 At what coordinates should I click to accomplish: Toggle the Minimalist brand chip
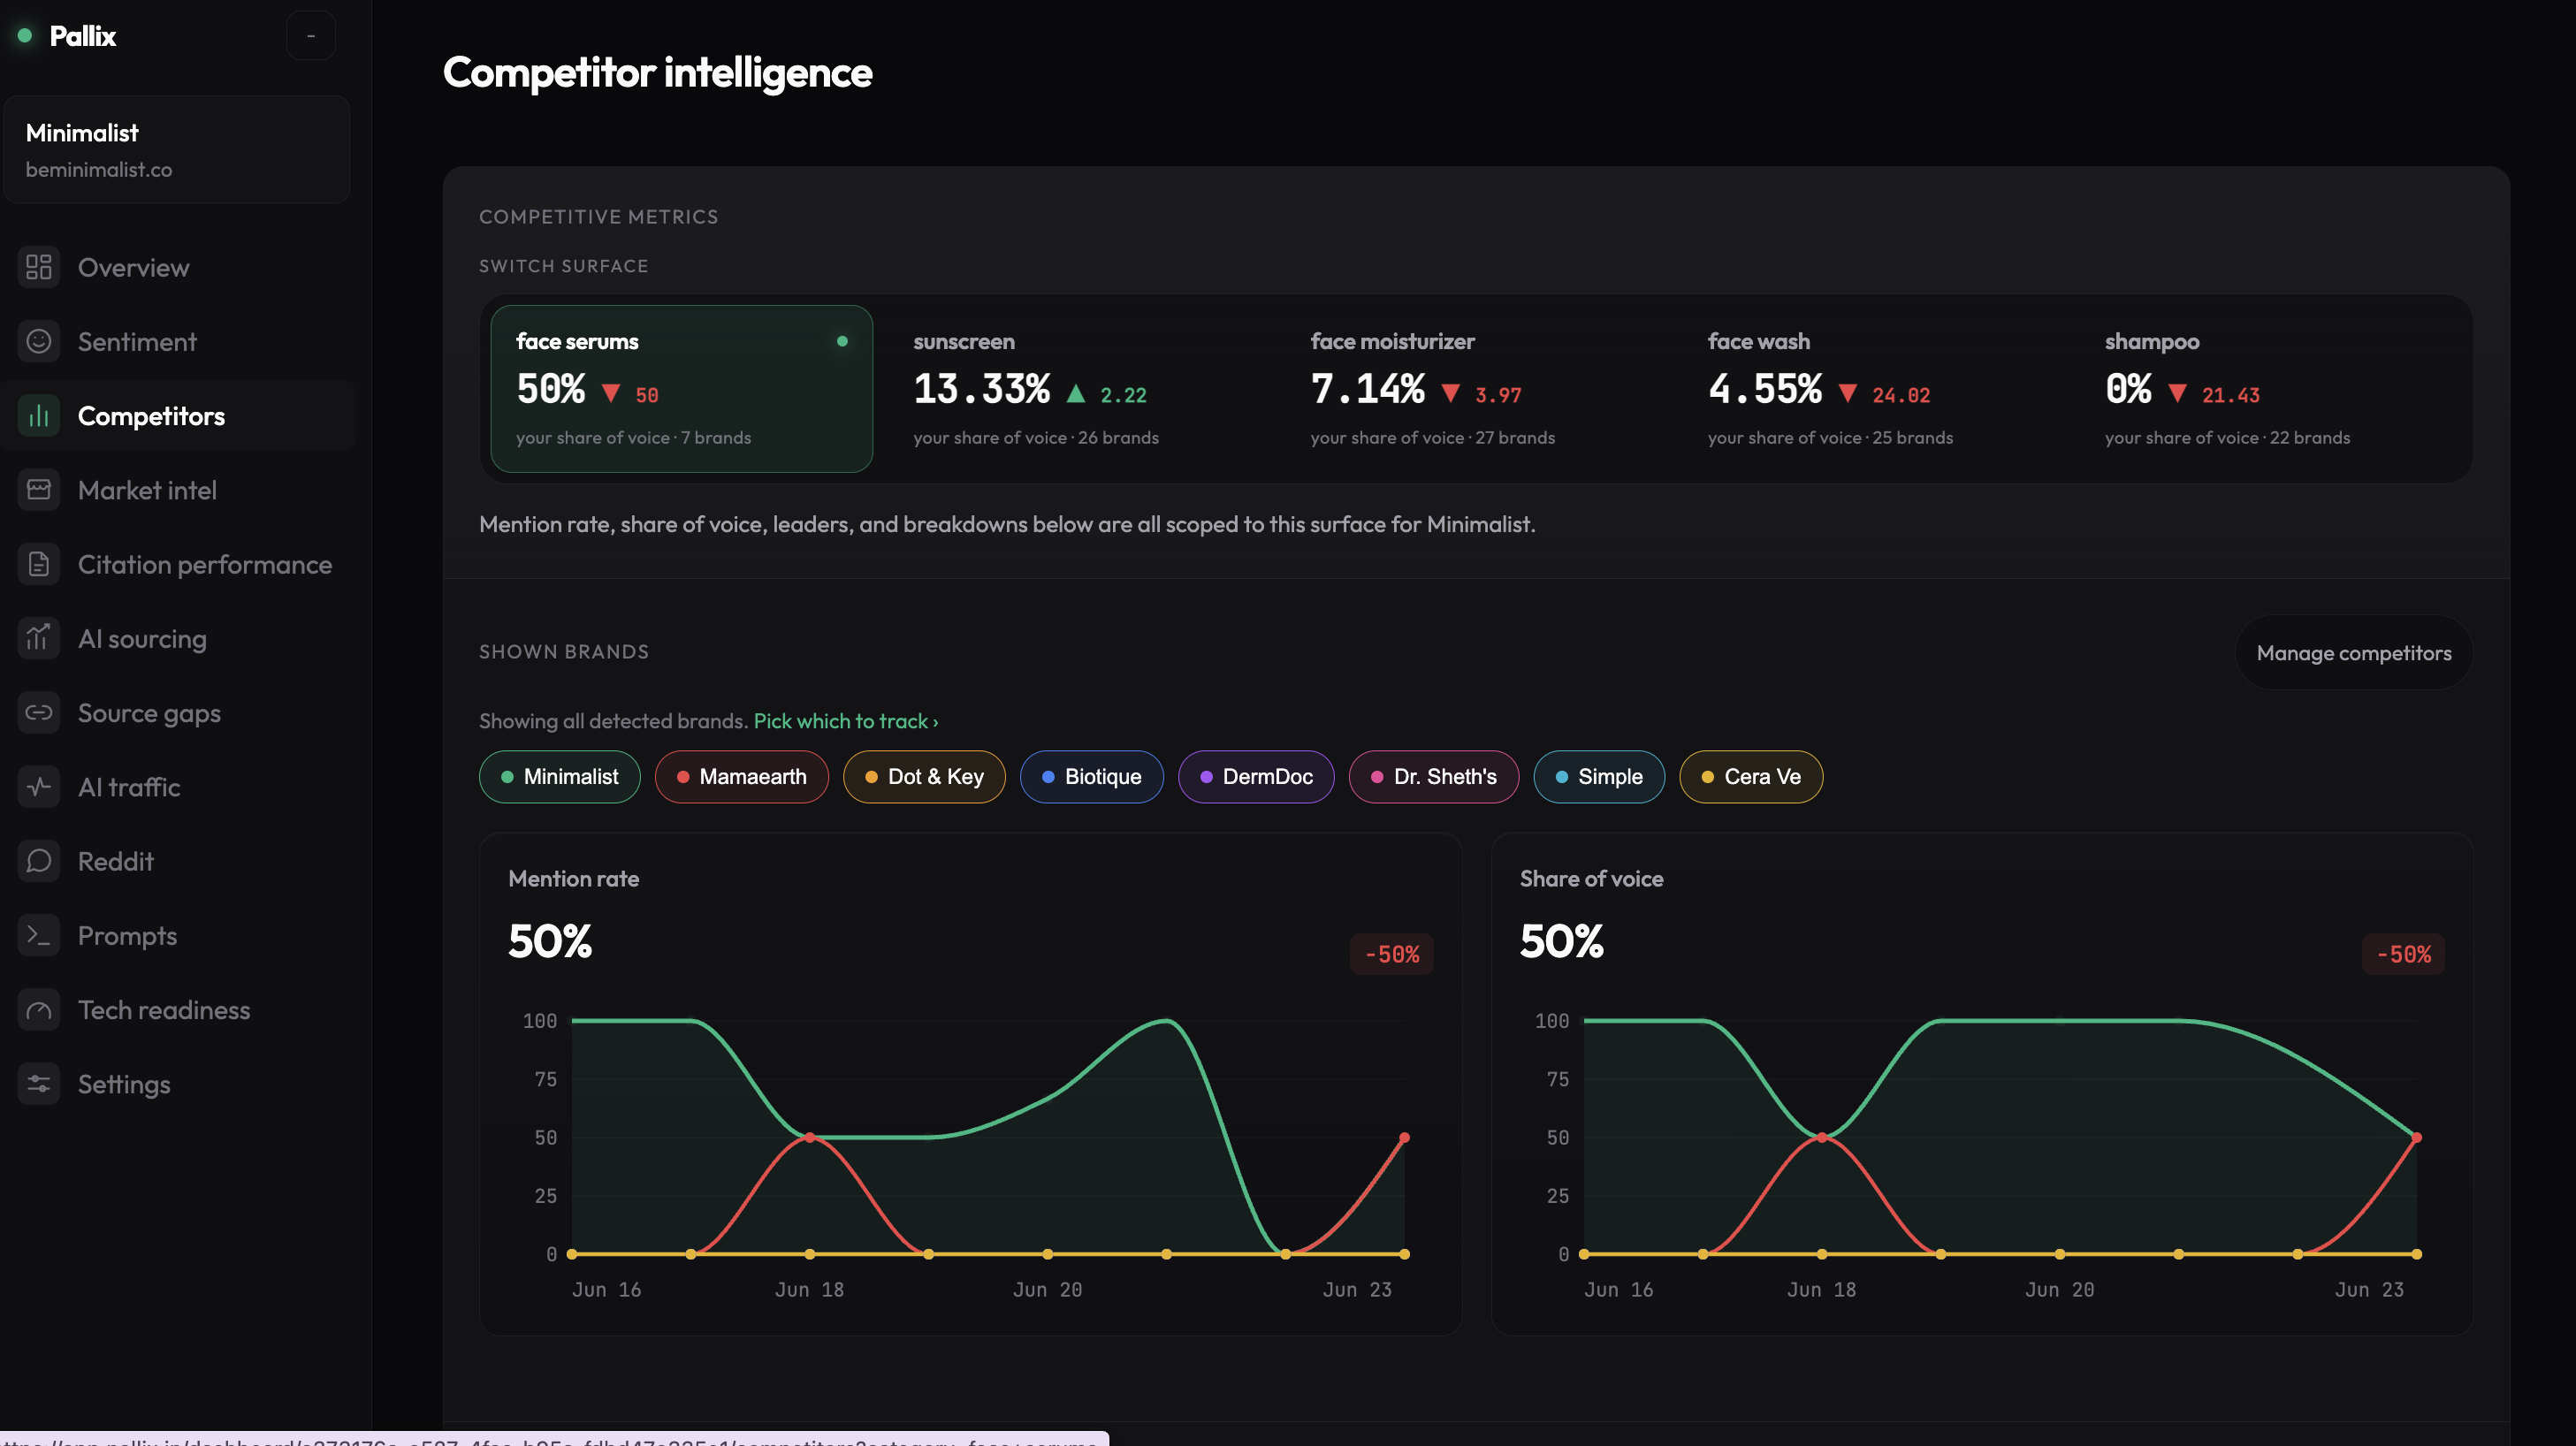point(559,776)
